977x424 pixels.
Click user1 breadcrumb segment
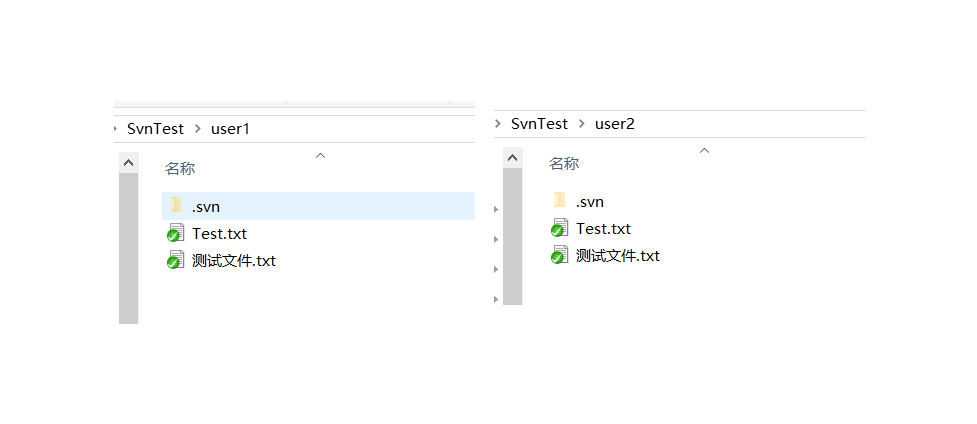point(231,128)
